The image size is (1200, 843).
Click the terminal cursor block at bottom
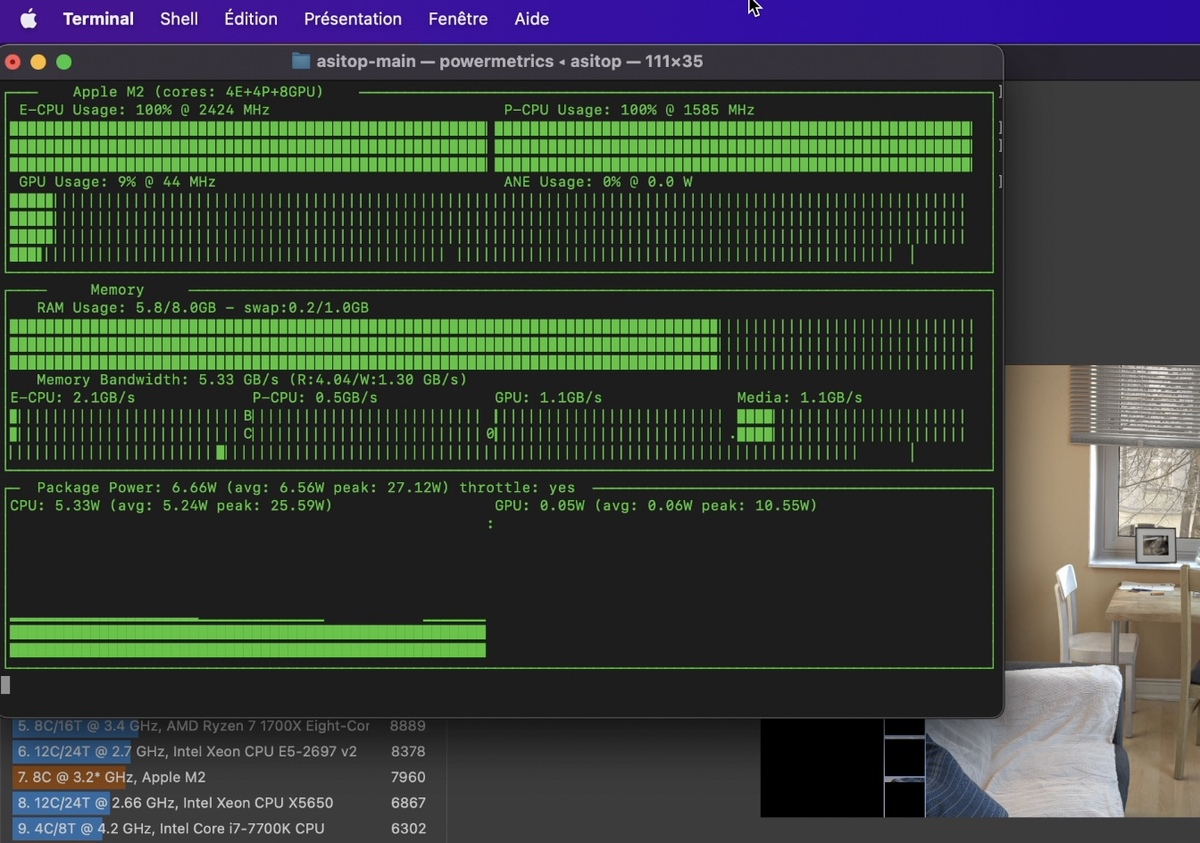pos(5,685)
